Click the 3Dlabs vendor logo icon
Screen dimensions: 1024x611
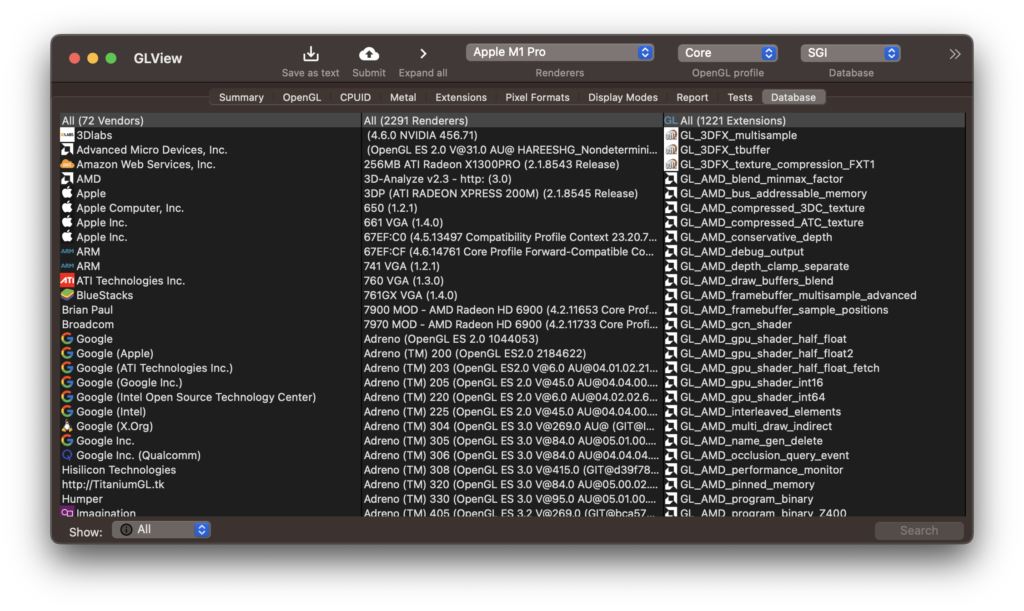tap(67, 135)
